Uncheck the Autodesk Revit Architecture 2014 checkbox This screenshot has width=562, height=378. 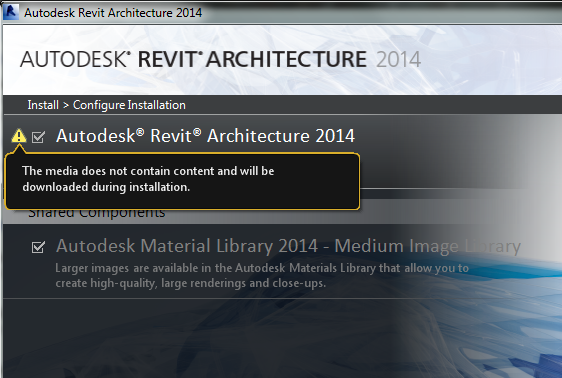(38, 137)
